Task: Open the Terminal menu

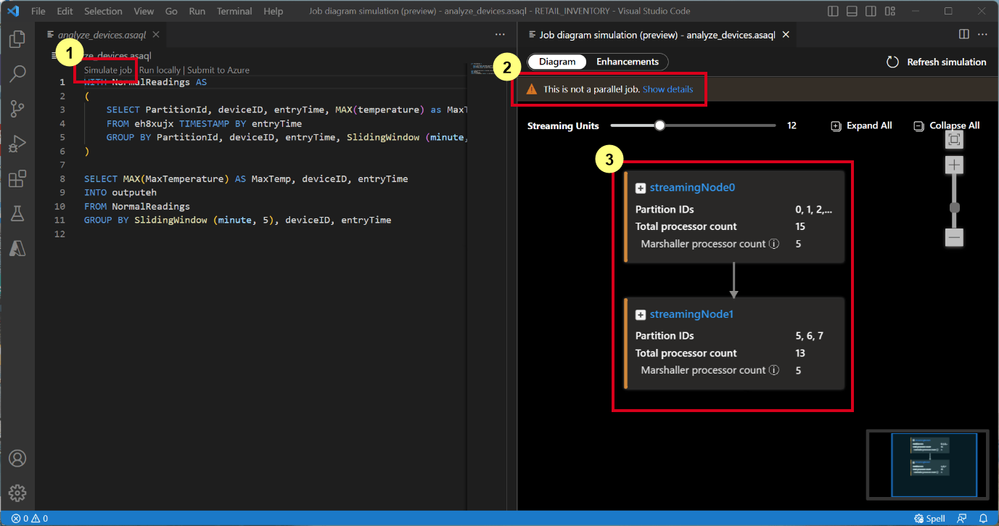Action: [234, 11]
